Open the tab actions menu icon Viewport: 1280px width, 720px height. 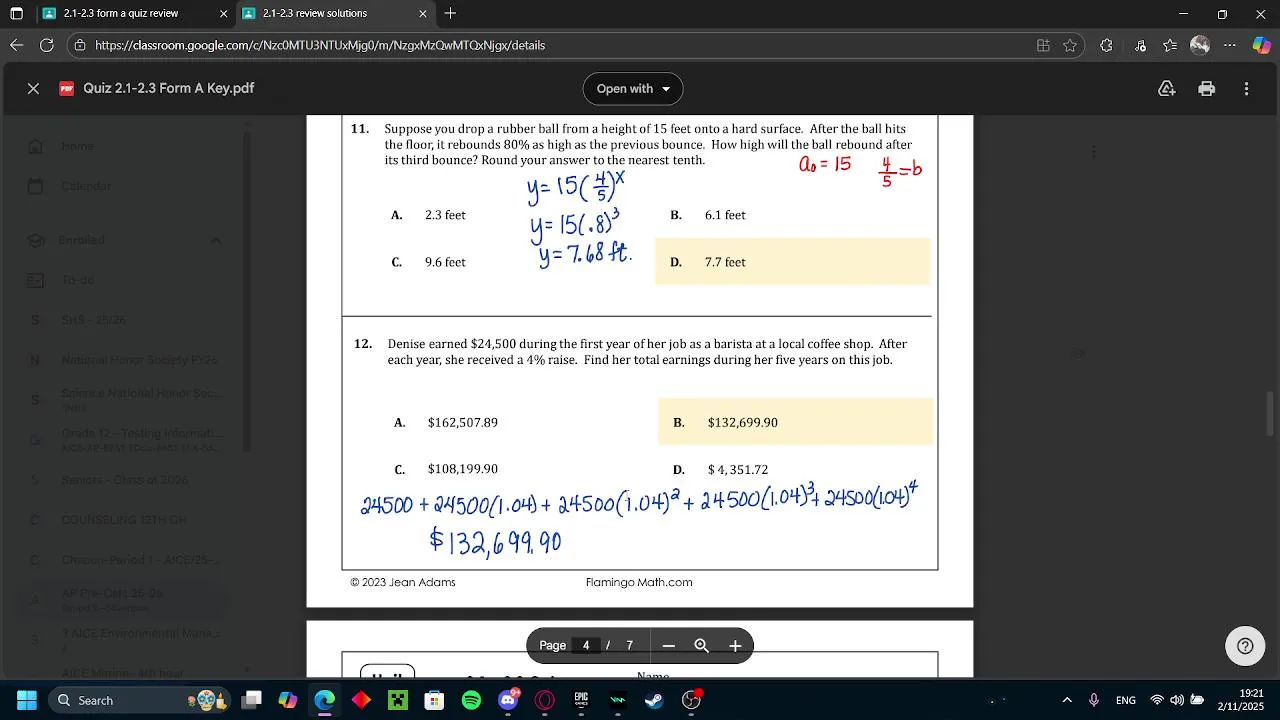coord(16,13)
